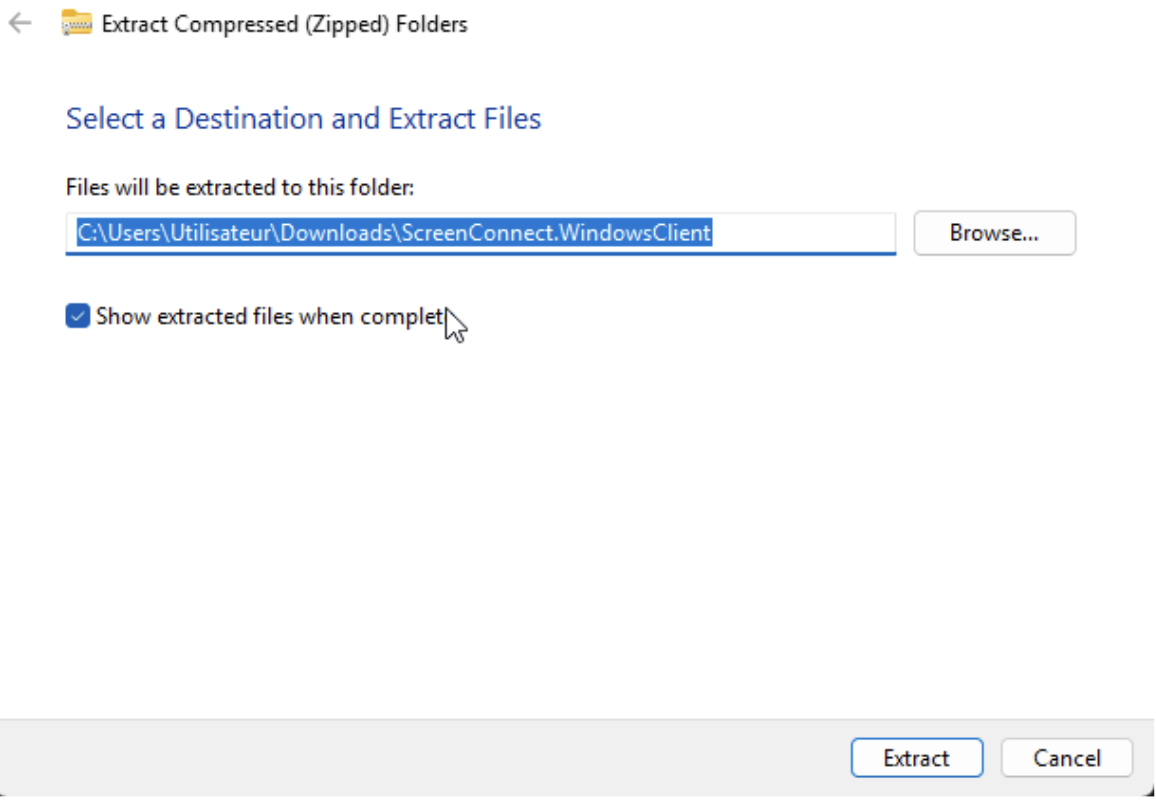Disable showing extracted files after extraction

[77, 316]
